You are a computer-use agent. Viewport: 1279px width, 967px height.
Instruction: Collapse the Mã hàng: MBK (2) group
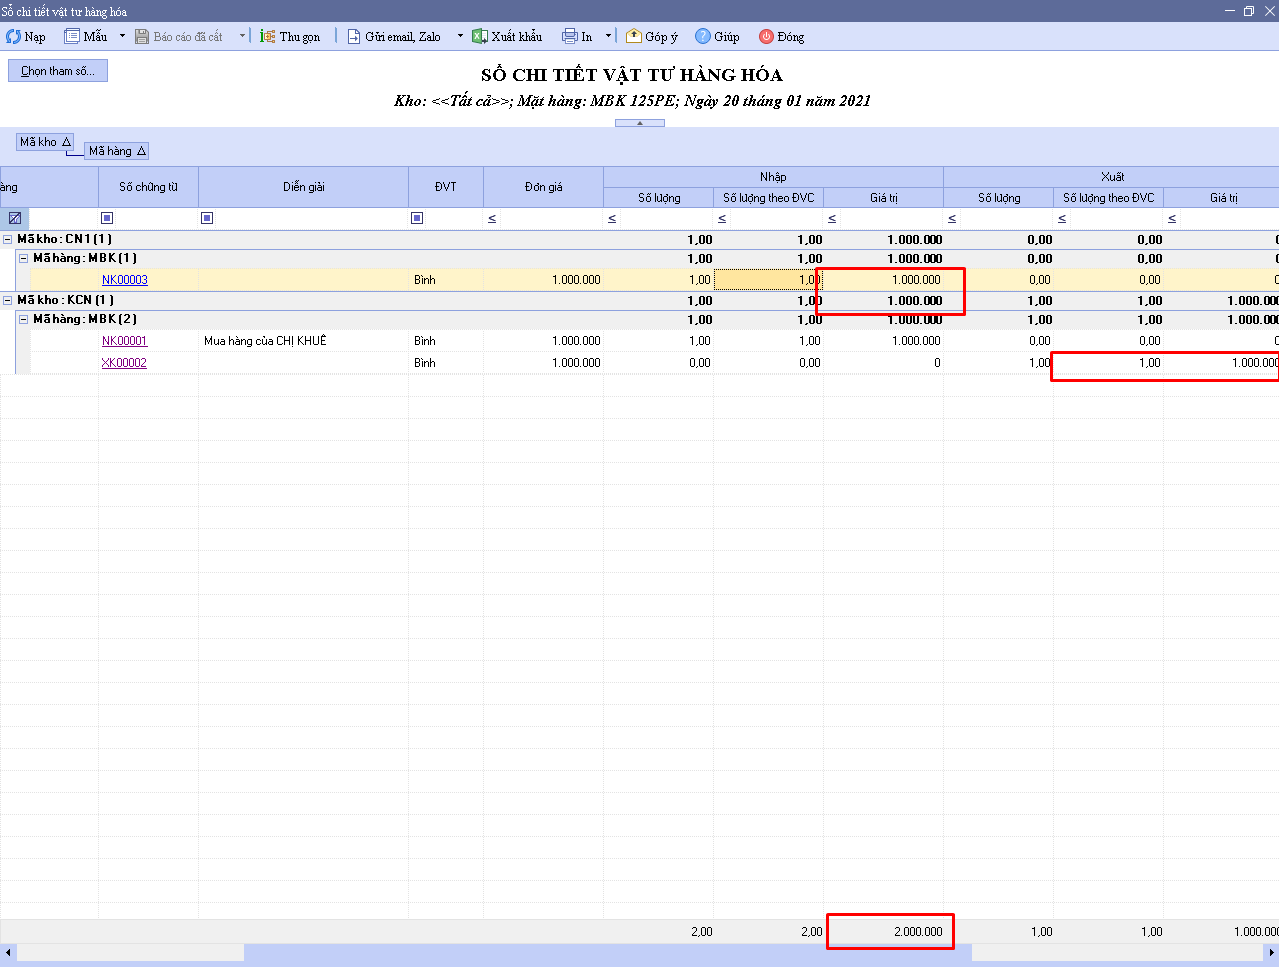(x=24, y=320)
